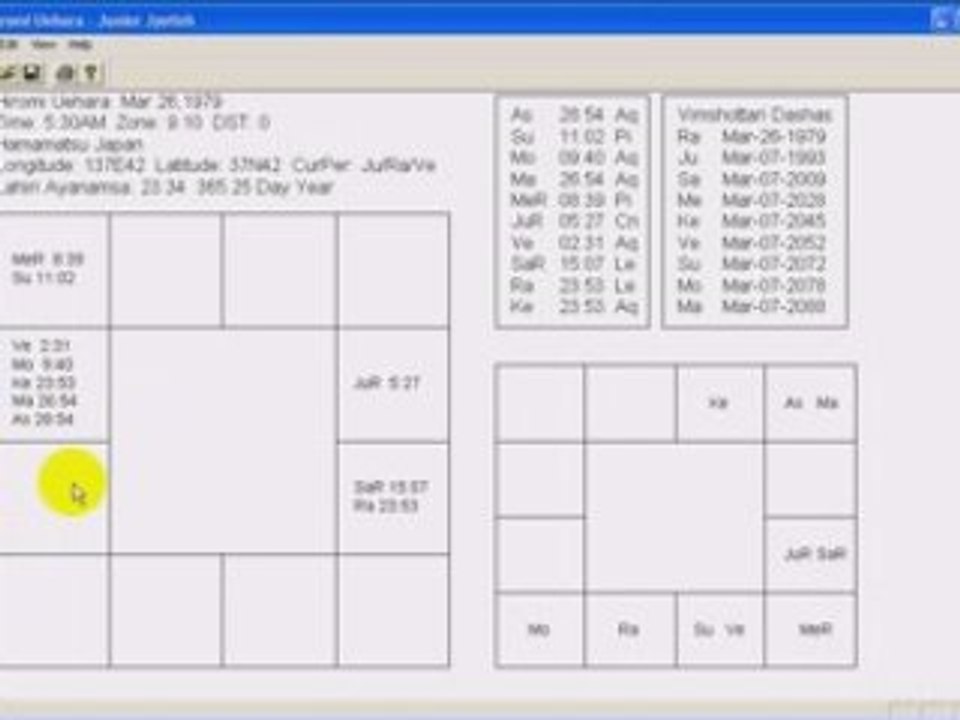Image resolution: width=960 pixels, height=720 pixels.
Task: Select the Ma 26:54 Aq row in planet table
Action: tap(574, 179)
